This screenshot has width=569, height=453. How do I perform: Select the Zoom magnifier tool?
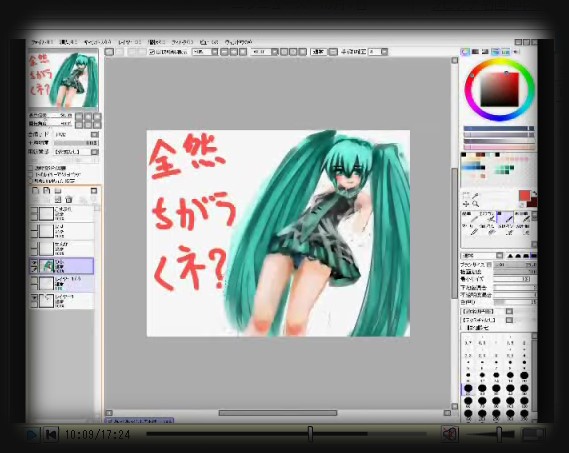[475, 204]
